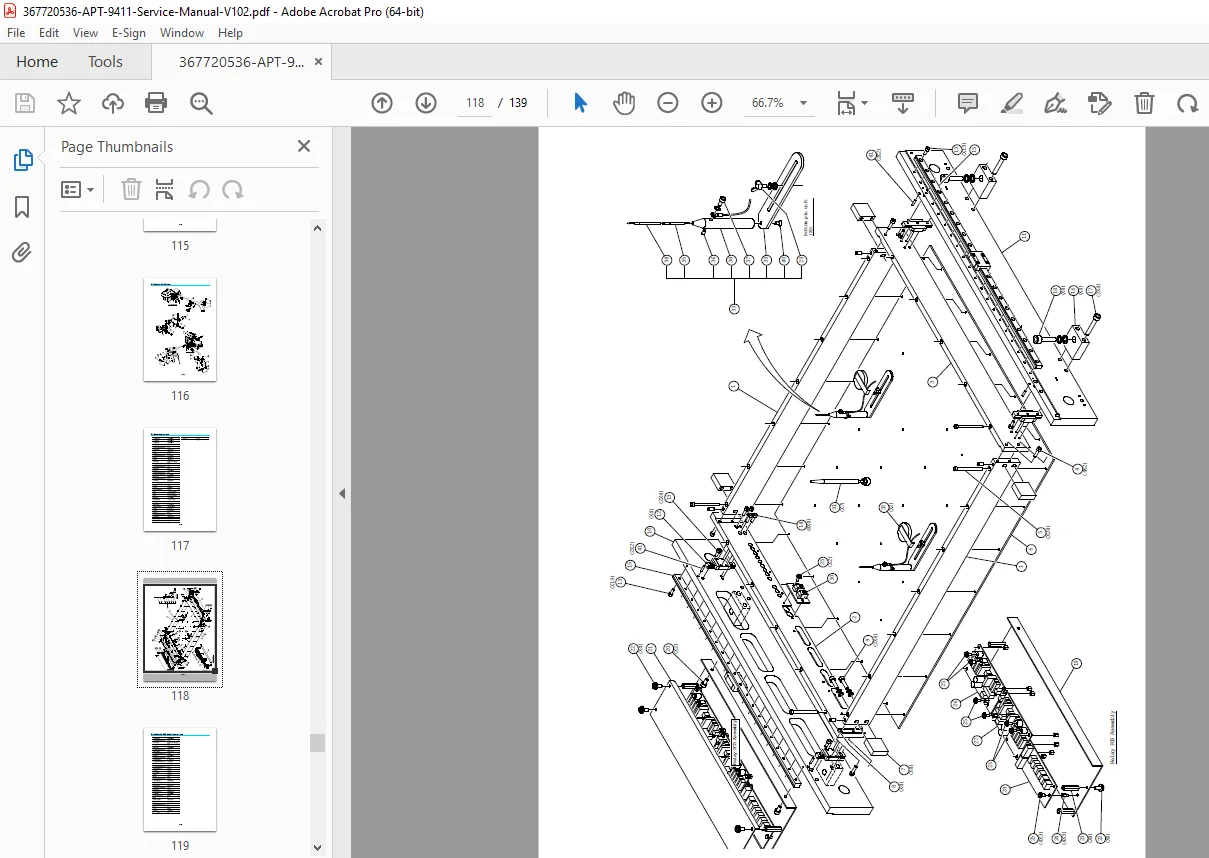Select the page 119 thumbnail

(x=180, y=780)
